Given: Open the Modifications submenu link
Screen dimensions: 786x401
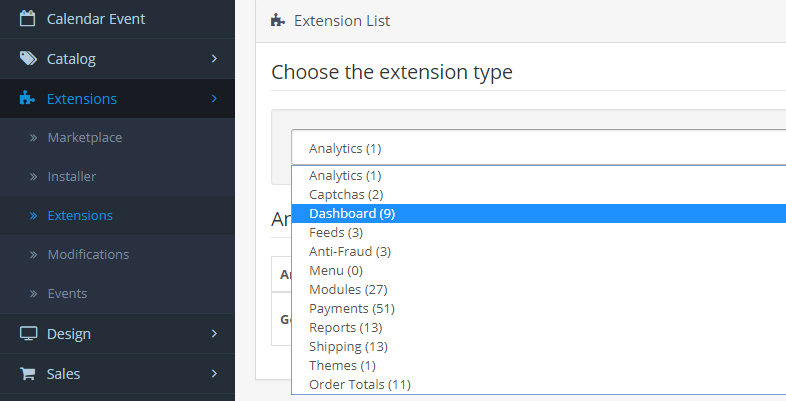Looking at the screenshot, I should [x=88, y=255].
